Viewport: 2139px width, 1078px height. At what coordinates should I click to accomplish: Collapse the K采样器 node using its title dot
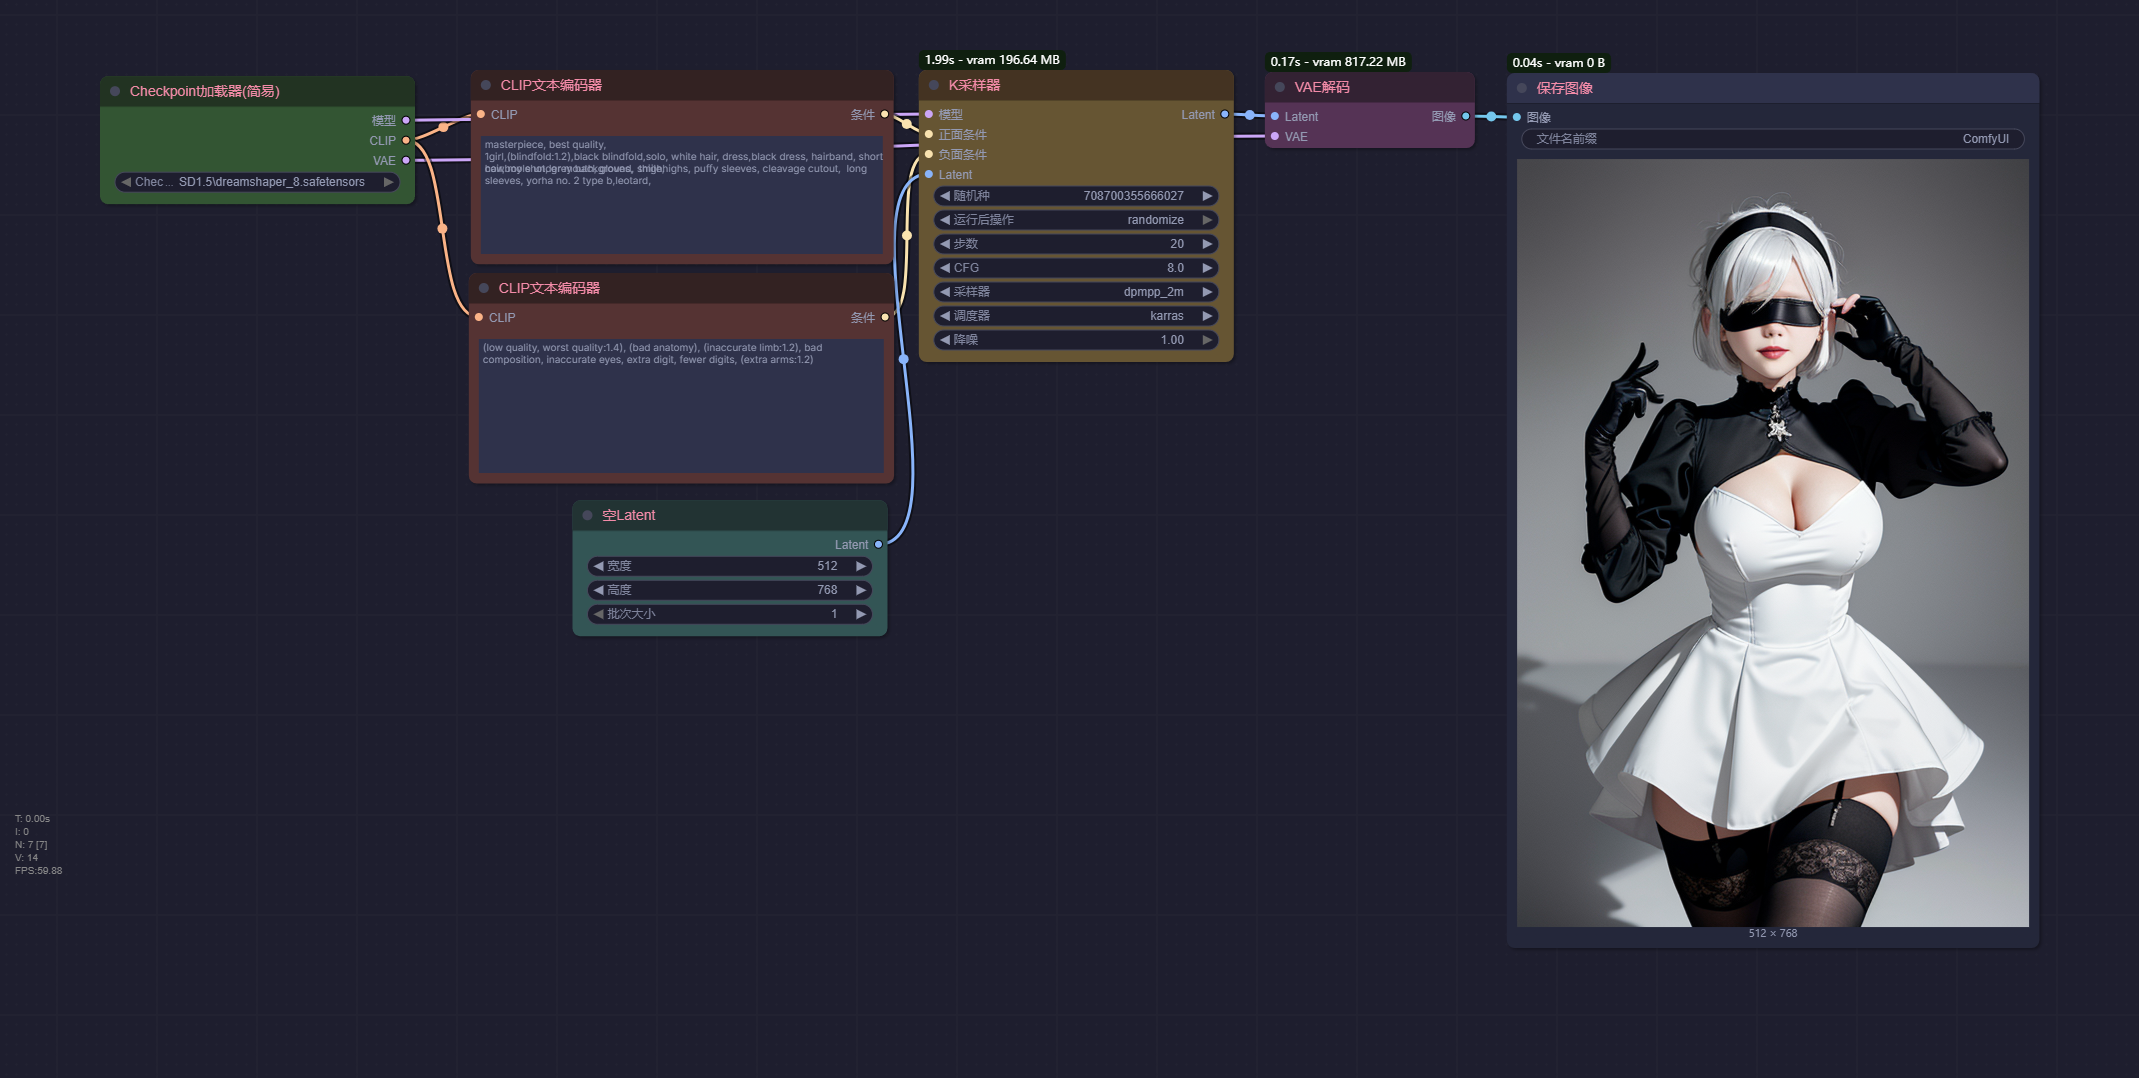[x=934, y=86]
